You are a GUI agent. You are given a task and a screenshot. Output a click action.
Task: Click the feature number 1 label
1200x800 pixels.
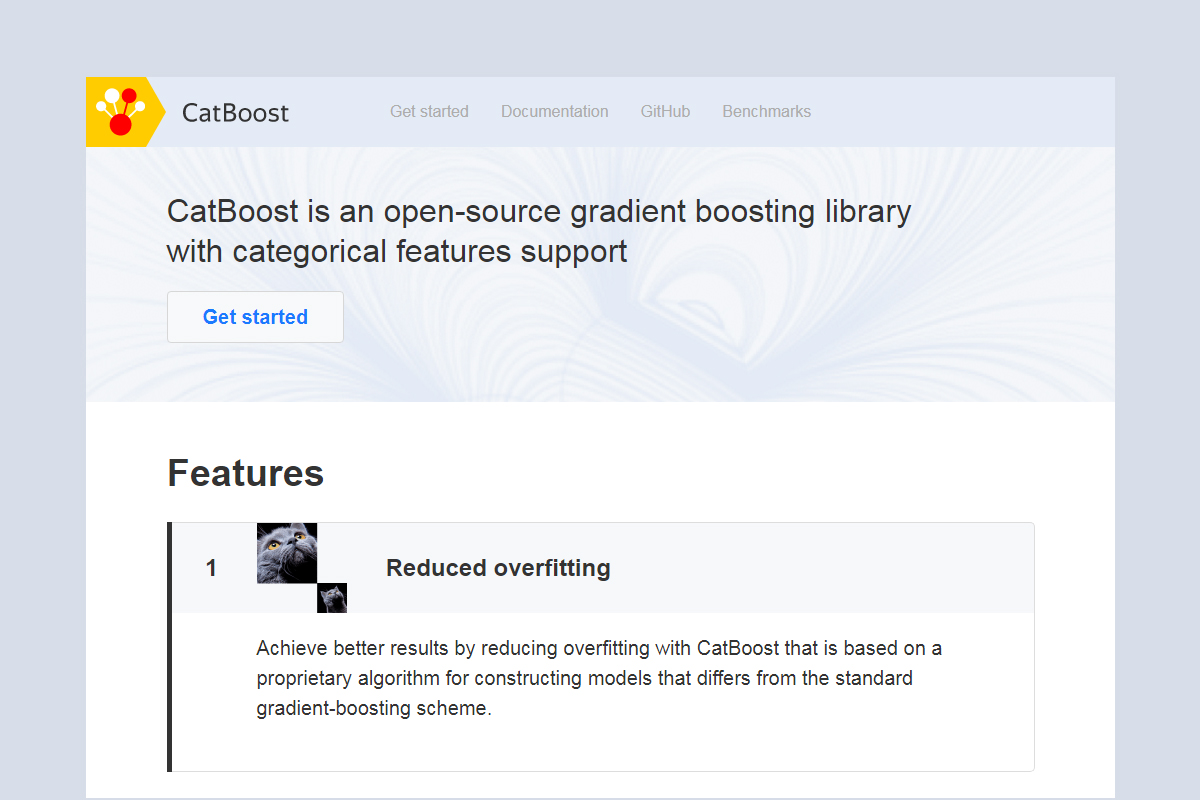pyautogui.click(x=211, y=569)
